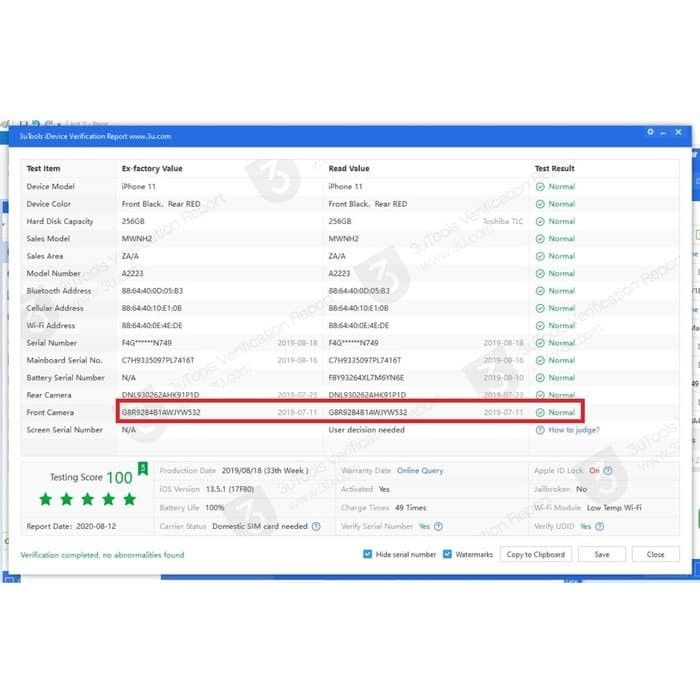The image size is (700, 700).
Task: Click Normal check icon for Bluetooth Address
Action: click(540, 291)
